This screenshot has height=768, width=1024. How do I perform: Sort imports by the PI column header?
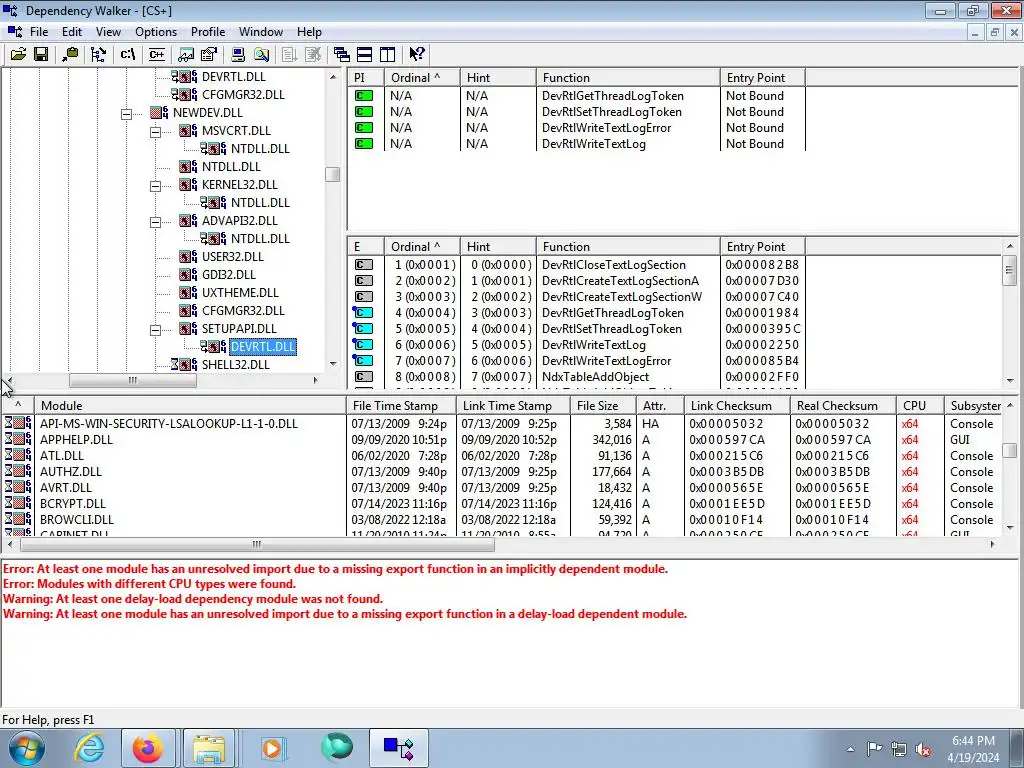click(x=366, y=78)
